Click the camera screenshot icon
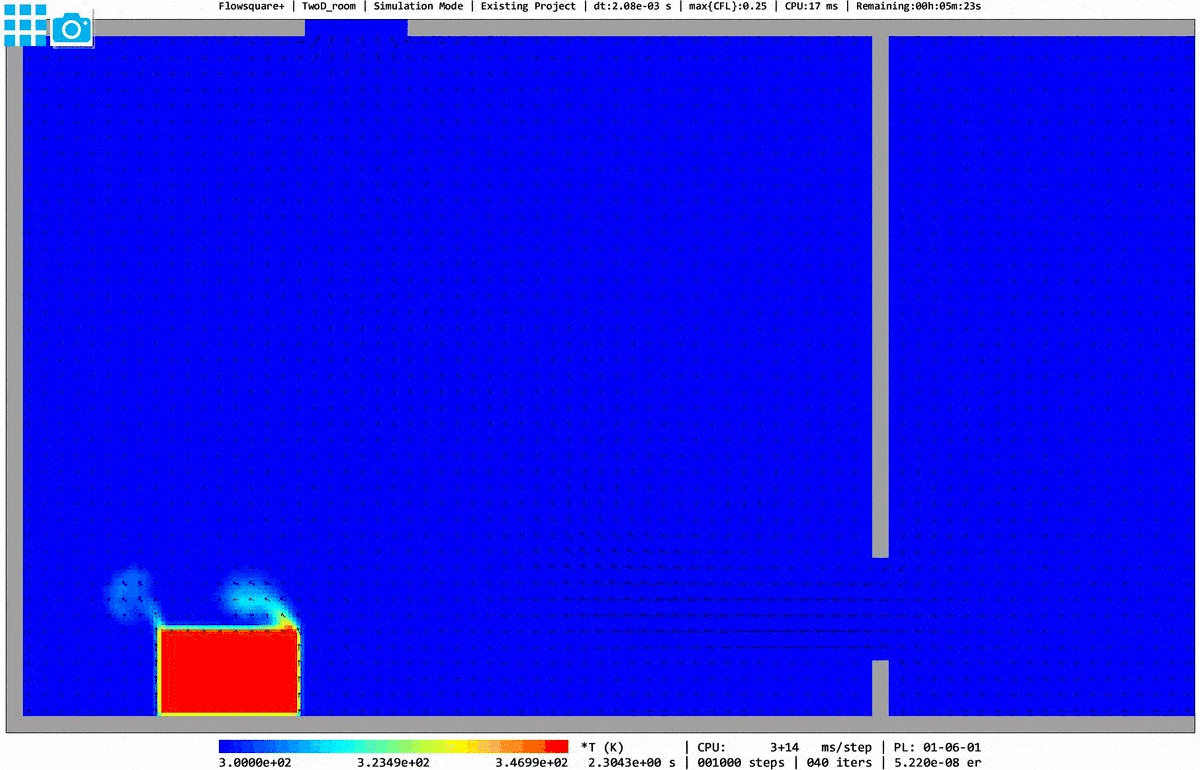 click(71, 27)
